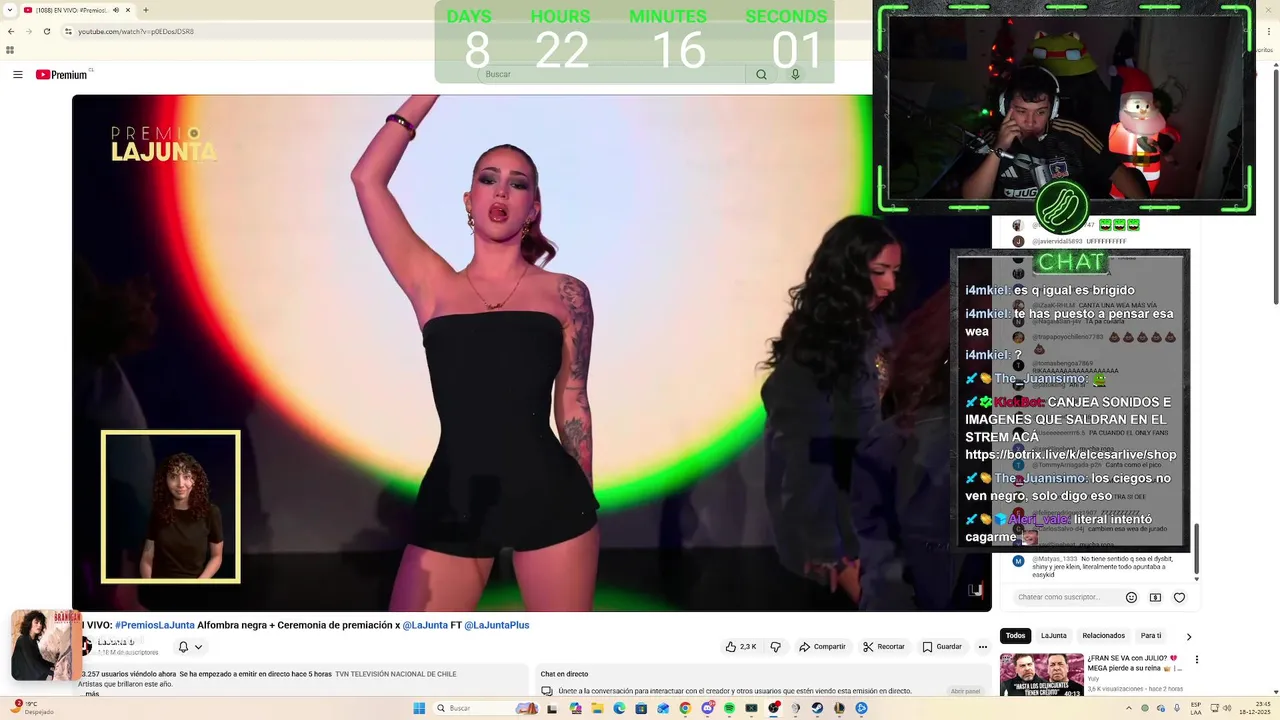This screenshot has width=1280, height=720.
Task: Clip the video with Recortar
Action: coord(884,647)
